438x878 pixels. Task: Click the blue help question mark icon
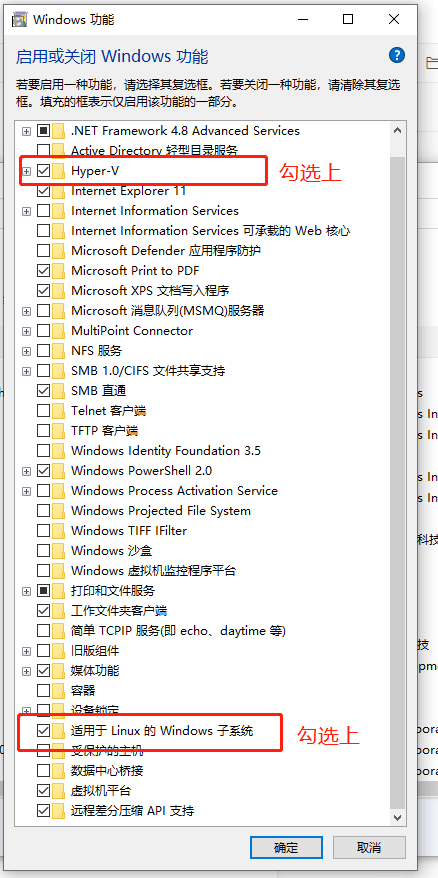tap(397, 55)
